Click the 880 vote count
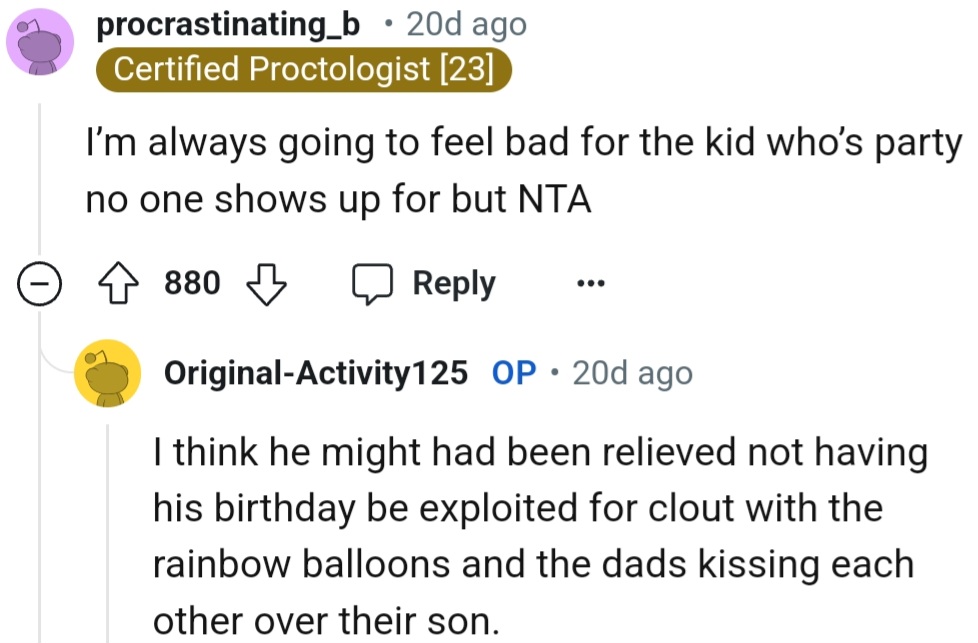 point(192,285)
